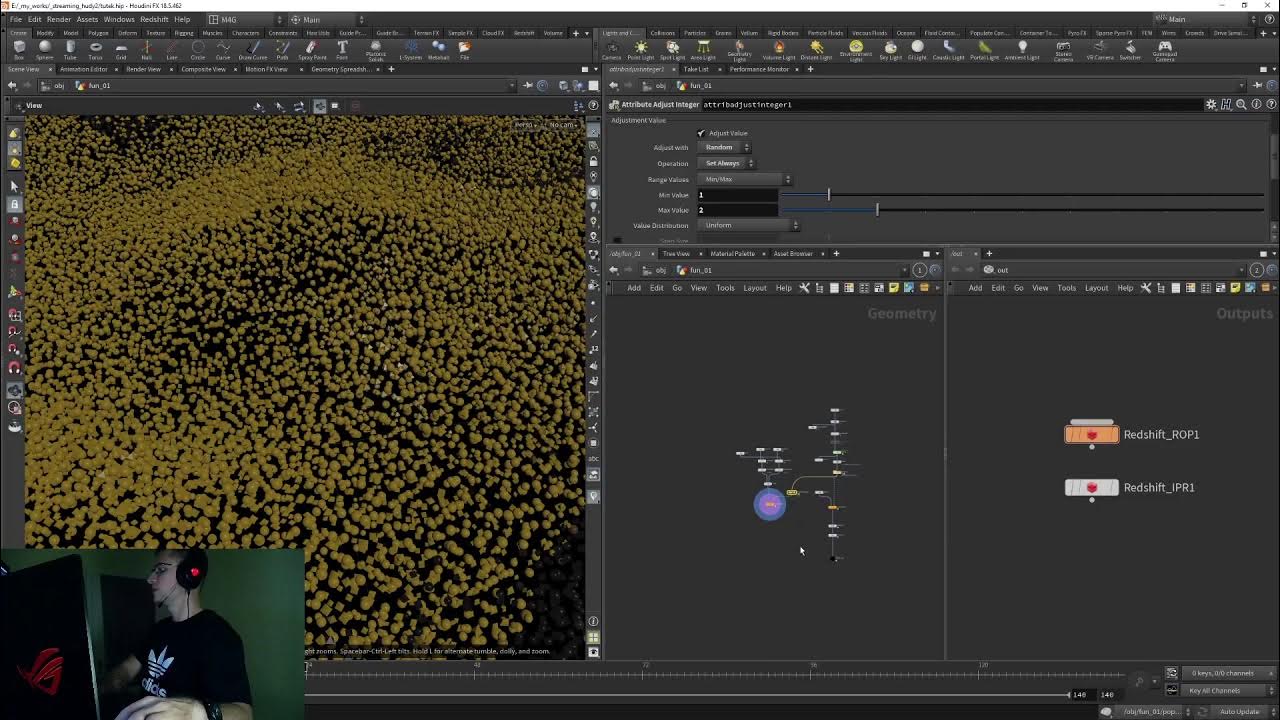Switch to the Performance Monitor tab
This screenshot has height=720, width=1280.
point(759,69)
